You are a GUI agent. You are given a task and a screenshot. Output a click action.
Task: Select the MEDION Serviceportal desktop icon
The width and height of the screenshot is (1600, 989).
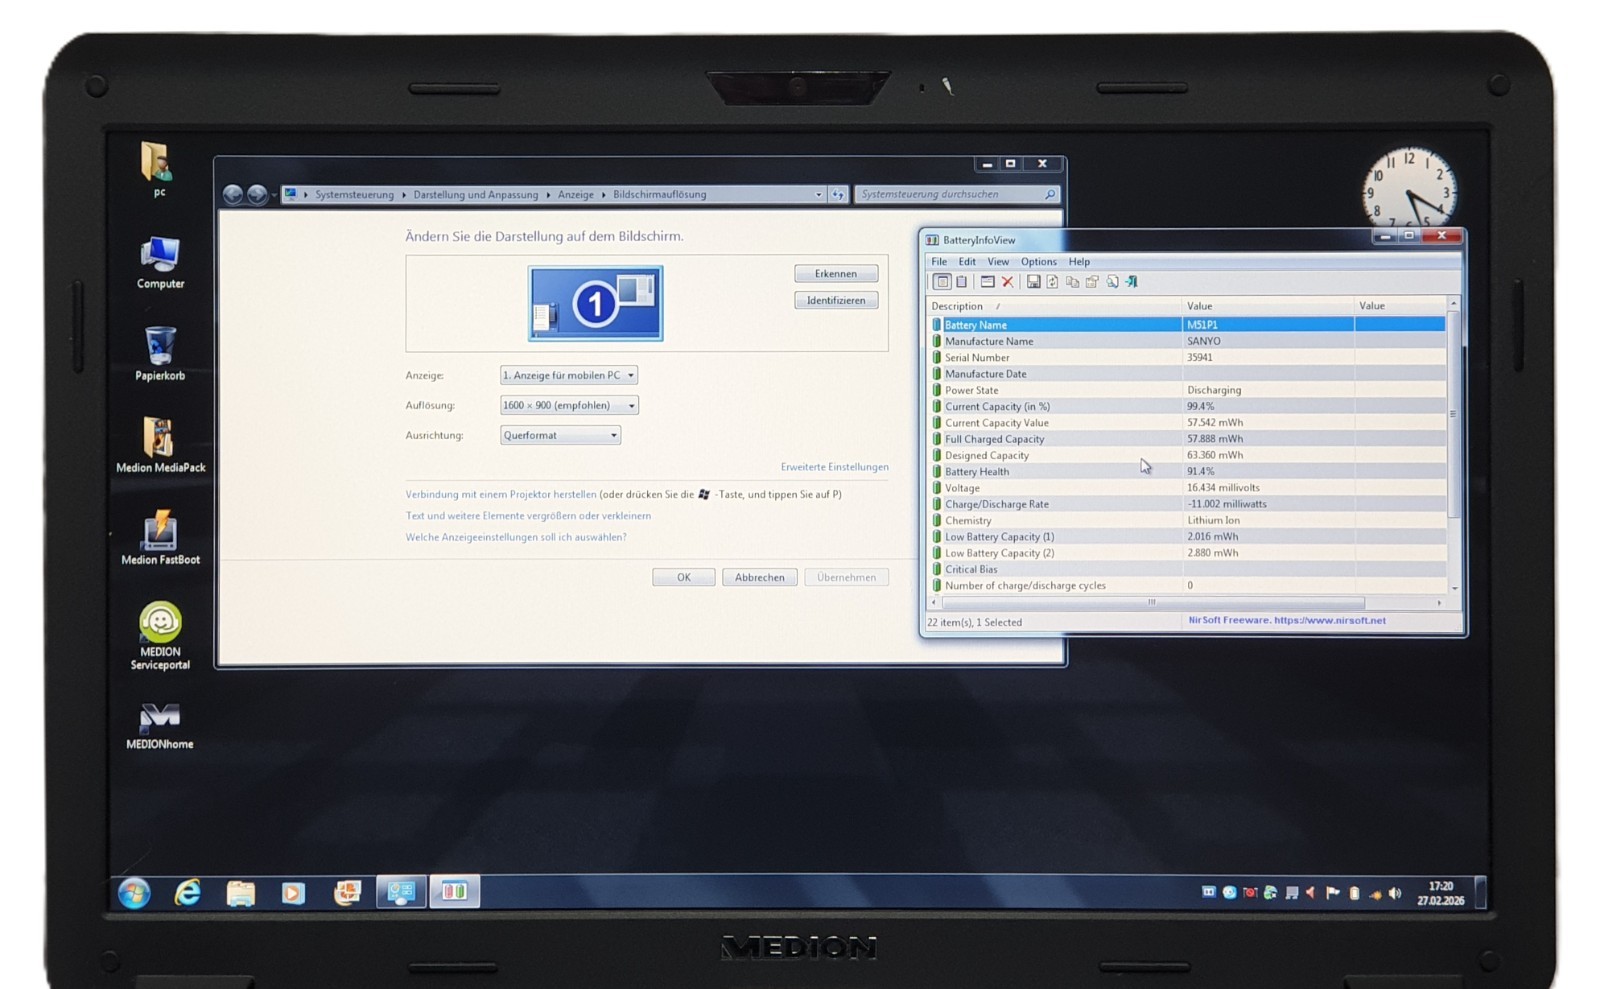pos(160,636)
